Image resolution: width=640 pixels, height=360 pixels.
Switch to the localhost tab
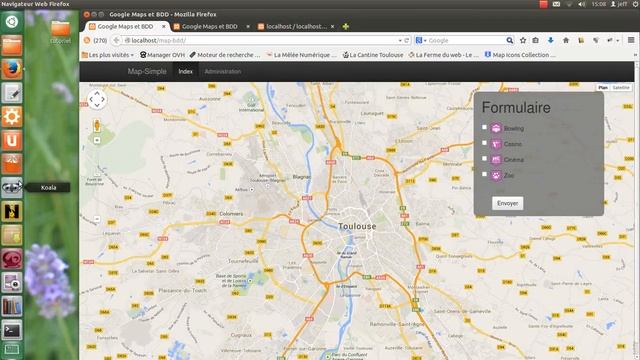(296, 27)
